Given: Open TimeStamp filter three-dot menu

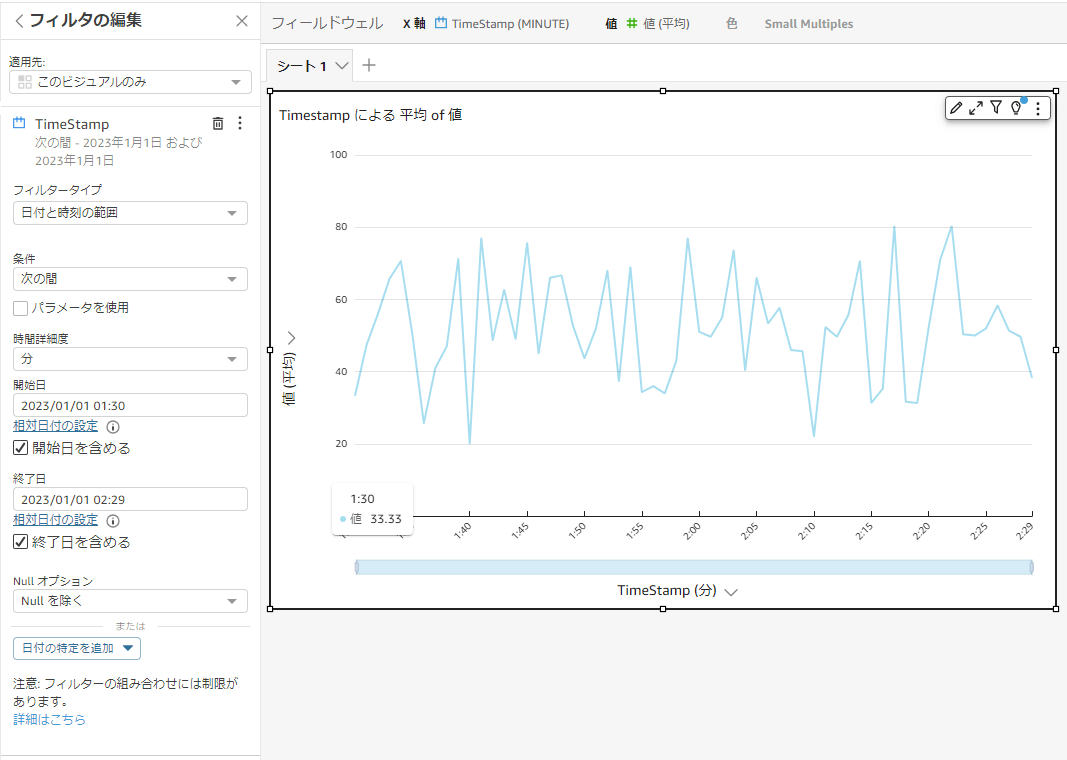Looking at the screenshot, I should [240, 123].
